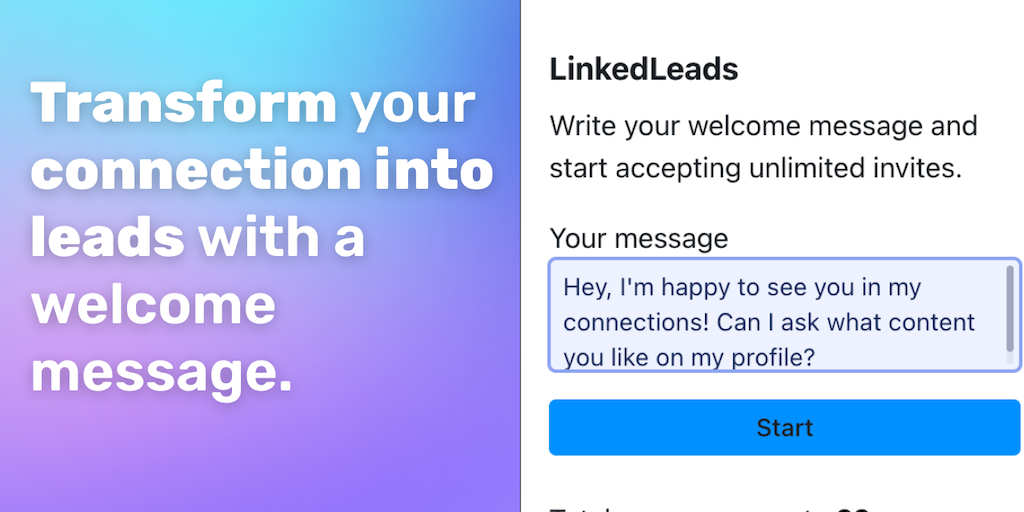Click "message." at the end of the headline
Image resolution: width=1024 pixels, height=512 pixels.
161,371
